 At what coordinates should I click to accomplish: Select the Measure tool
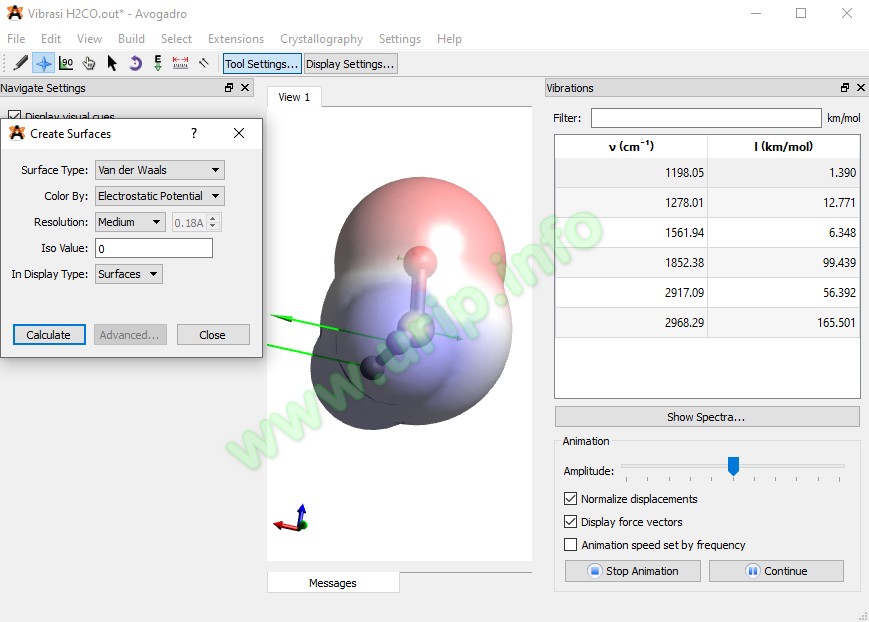tap(181, 63)
